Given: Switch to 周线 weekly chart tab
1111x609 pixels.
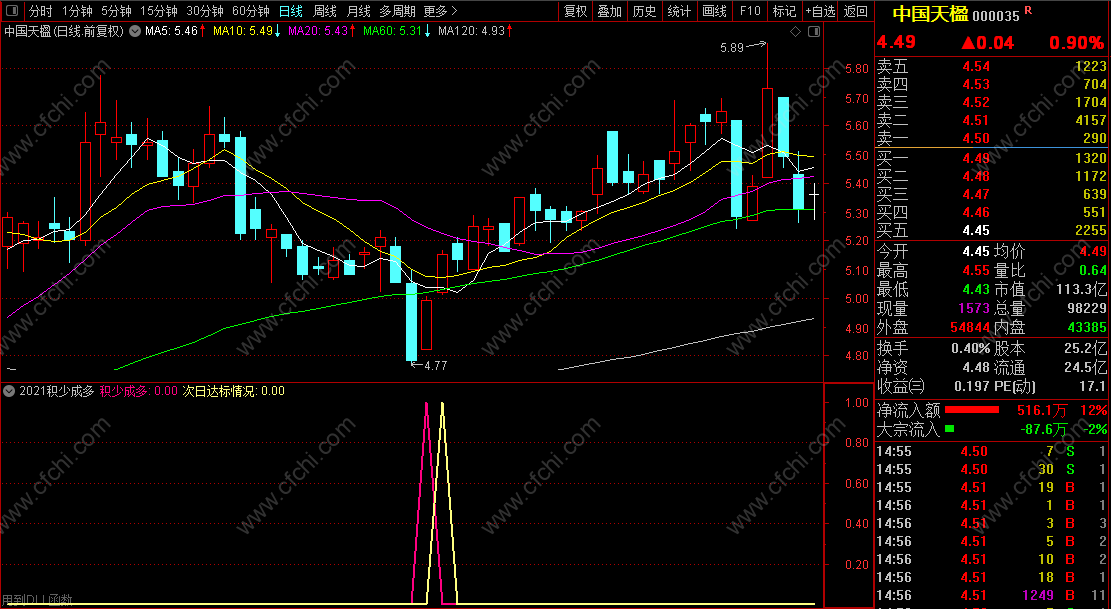Looking at the screenshot, I should coord(325,11).
